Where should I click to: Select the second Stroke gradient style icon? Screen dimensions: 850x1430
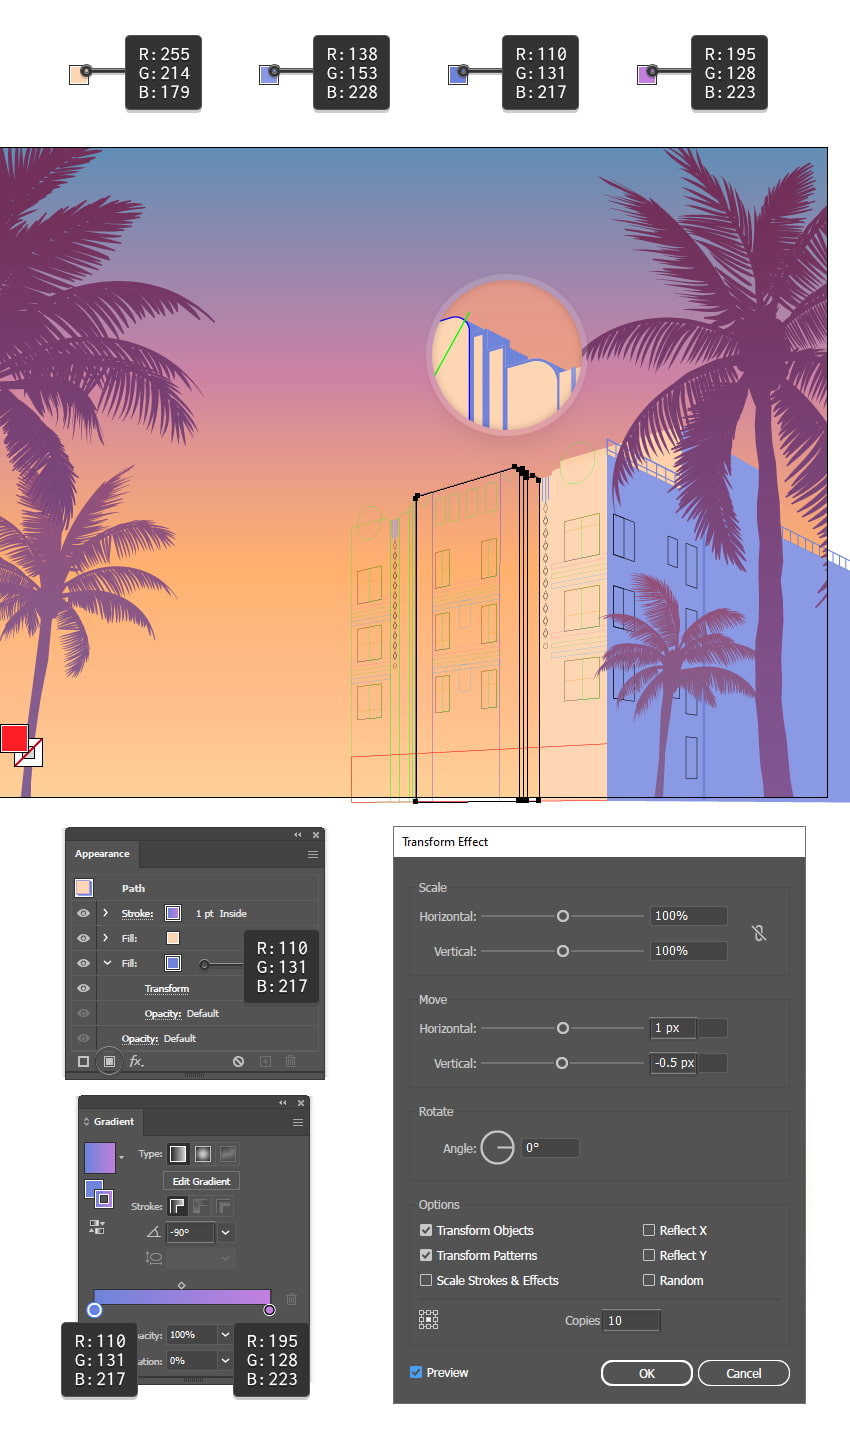point(200,1205)
